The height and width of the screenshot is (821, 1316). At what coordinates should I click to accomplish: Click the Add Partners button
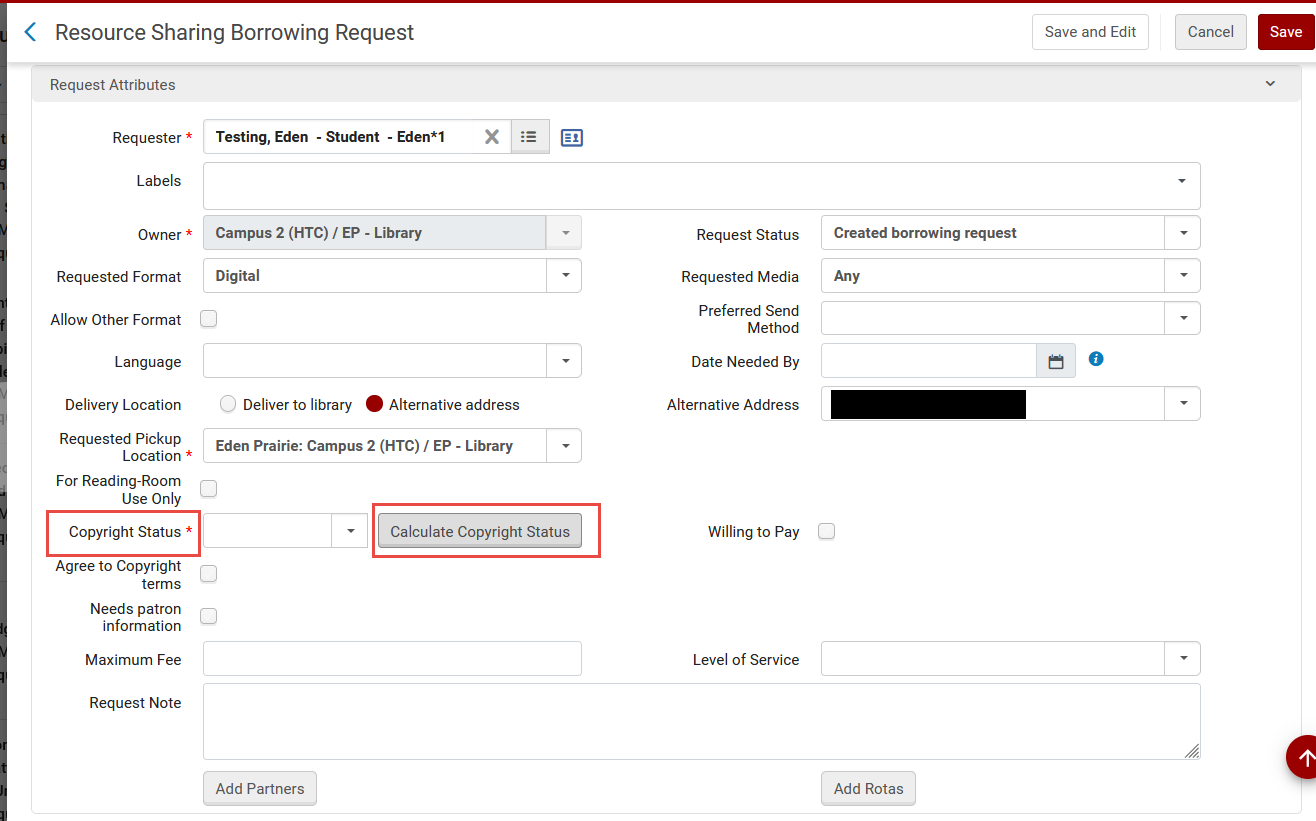click(x=260, y=788)
